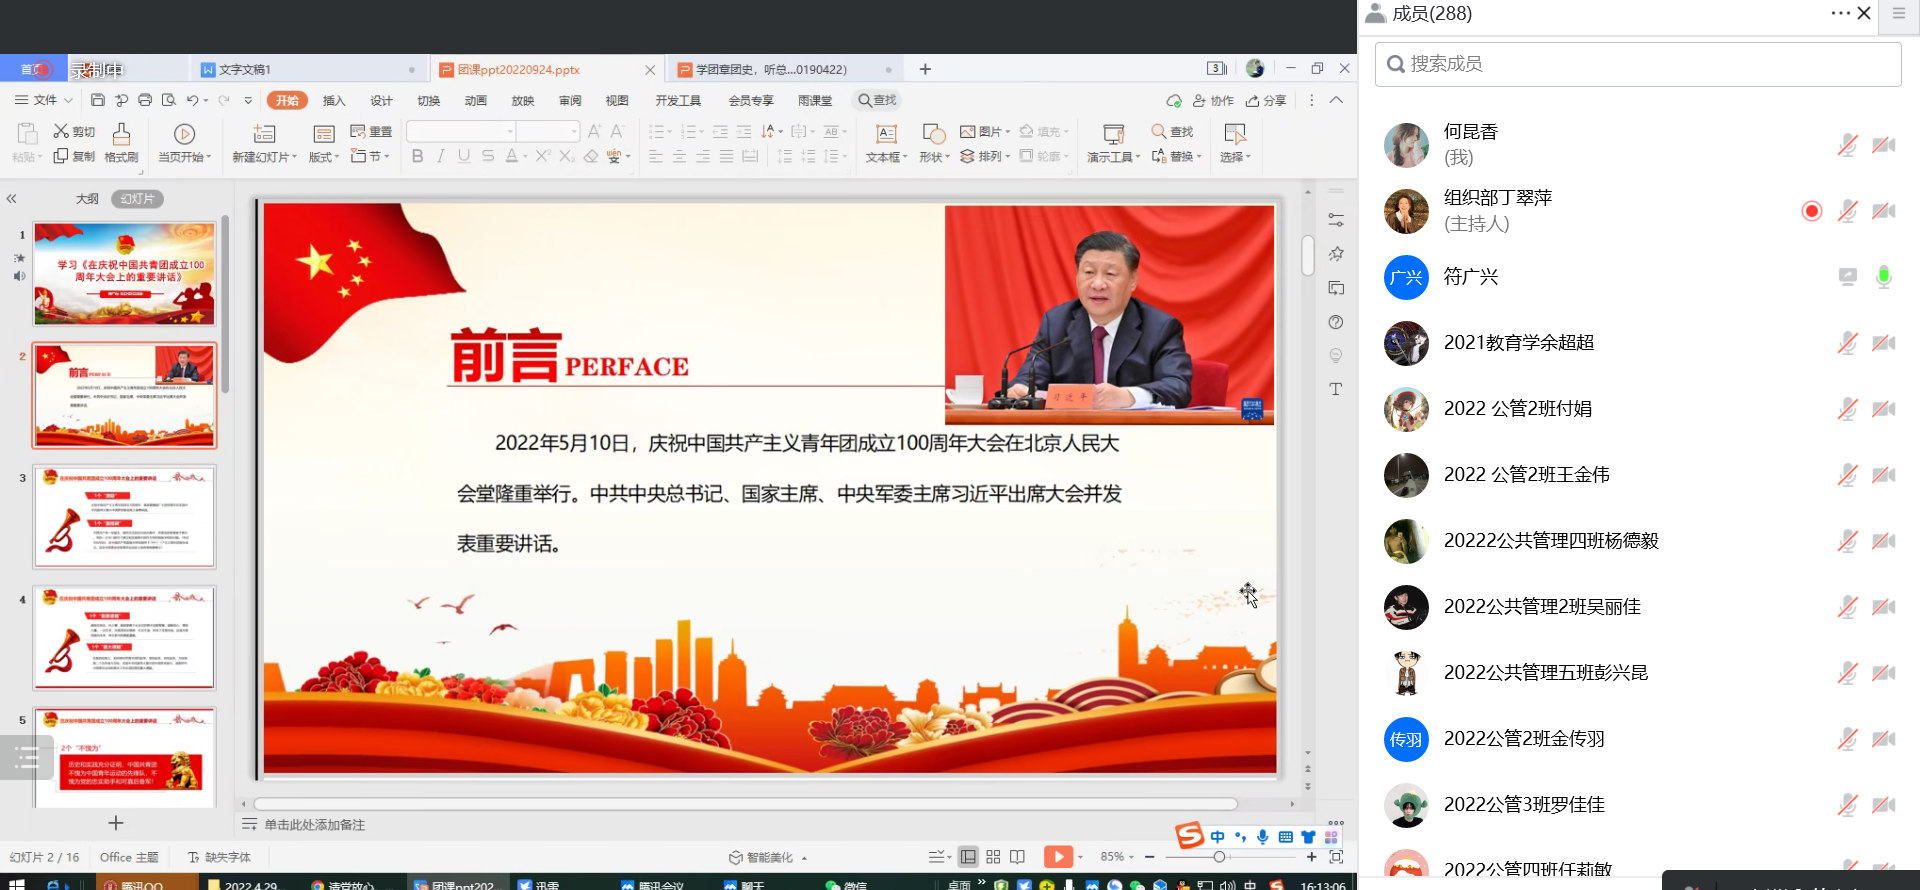Switch to the 动画 ribbon tab

pyautogui.click(x=476, y=101)
